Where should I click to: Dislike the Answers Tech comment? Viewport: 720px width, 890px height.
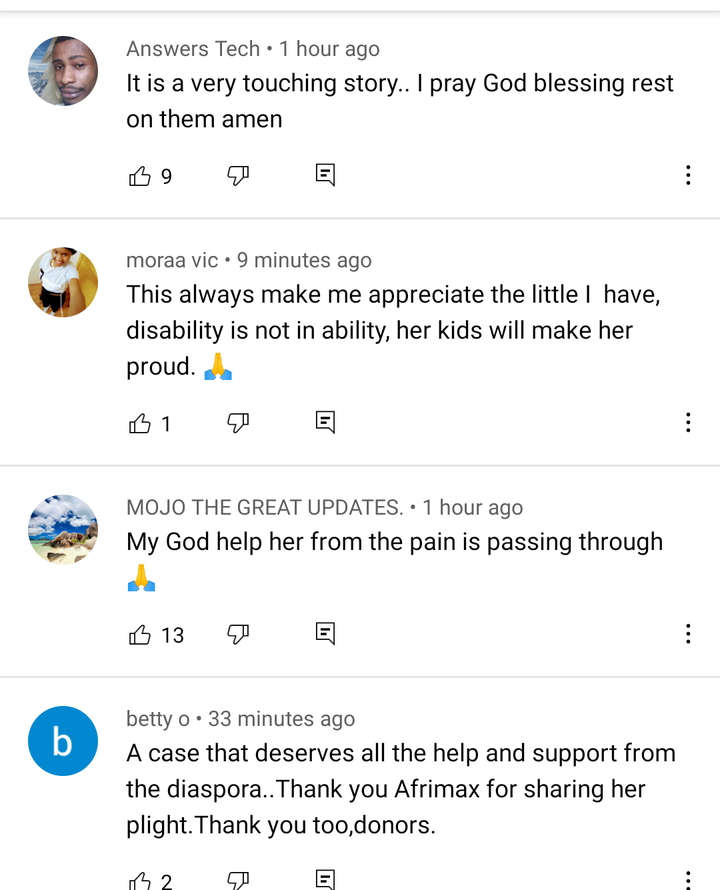(x=238, y=176)
